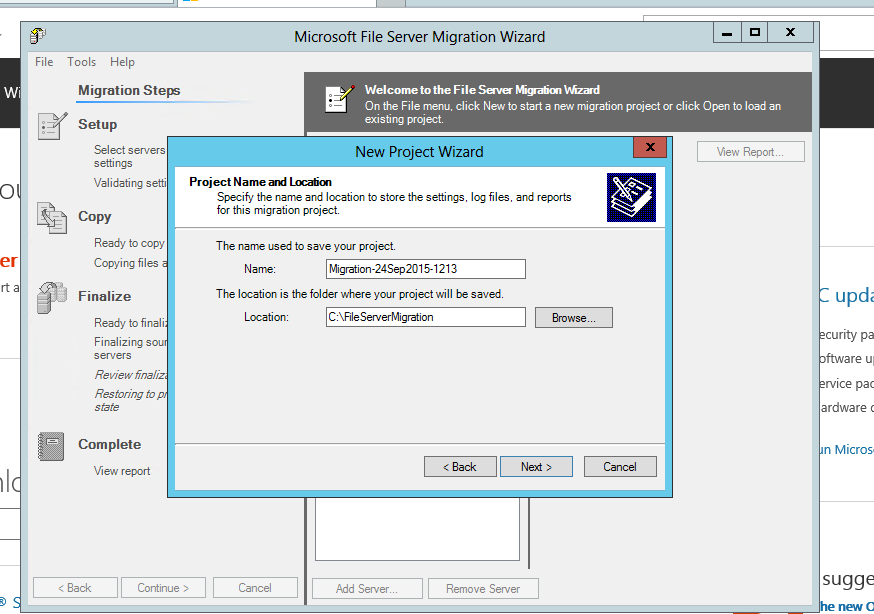Click the Add Server button
Viewport: 874px width, 614px height.
click(x=367, y=588)
